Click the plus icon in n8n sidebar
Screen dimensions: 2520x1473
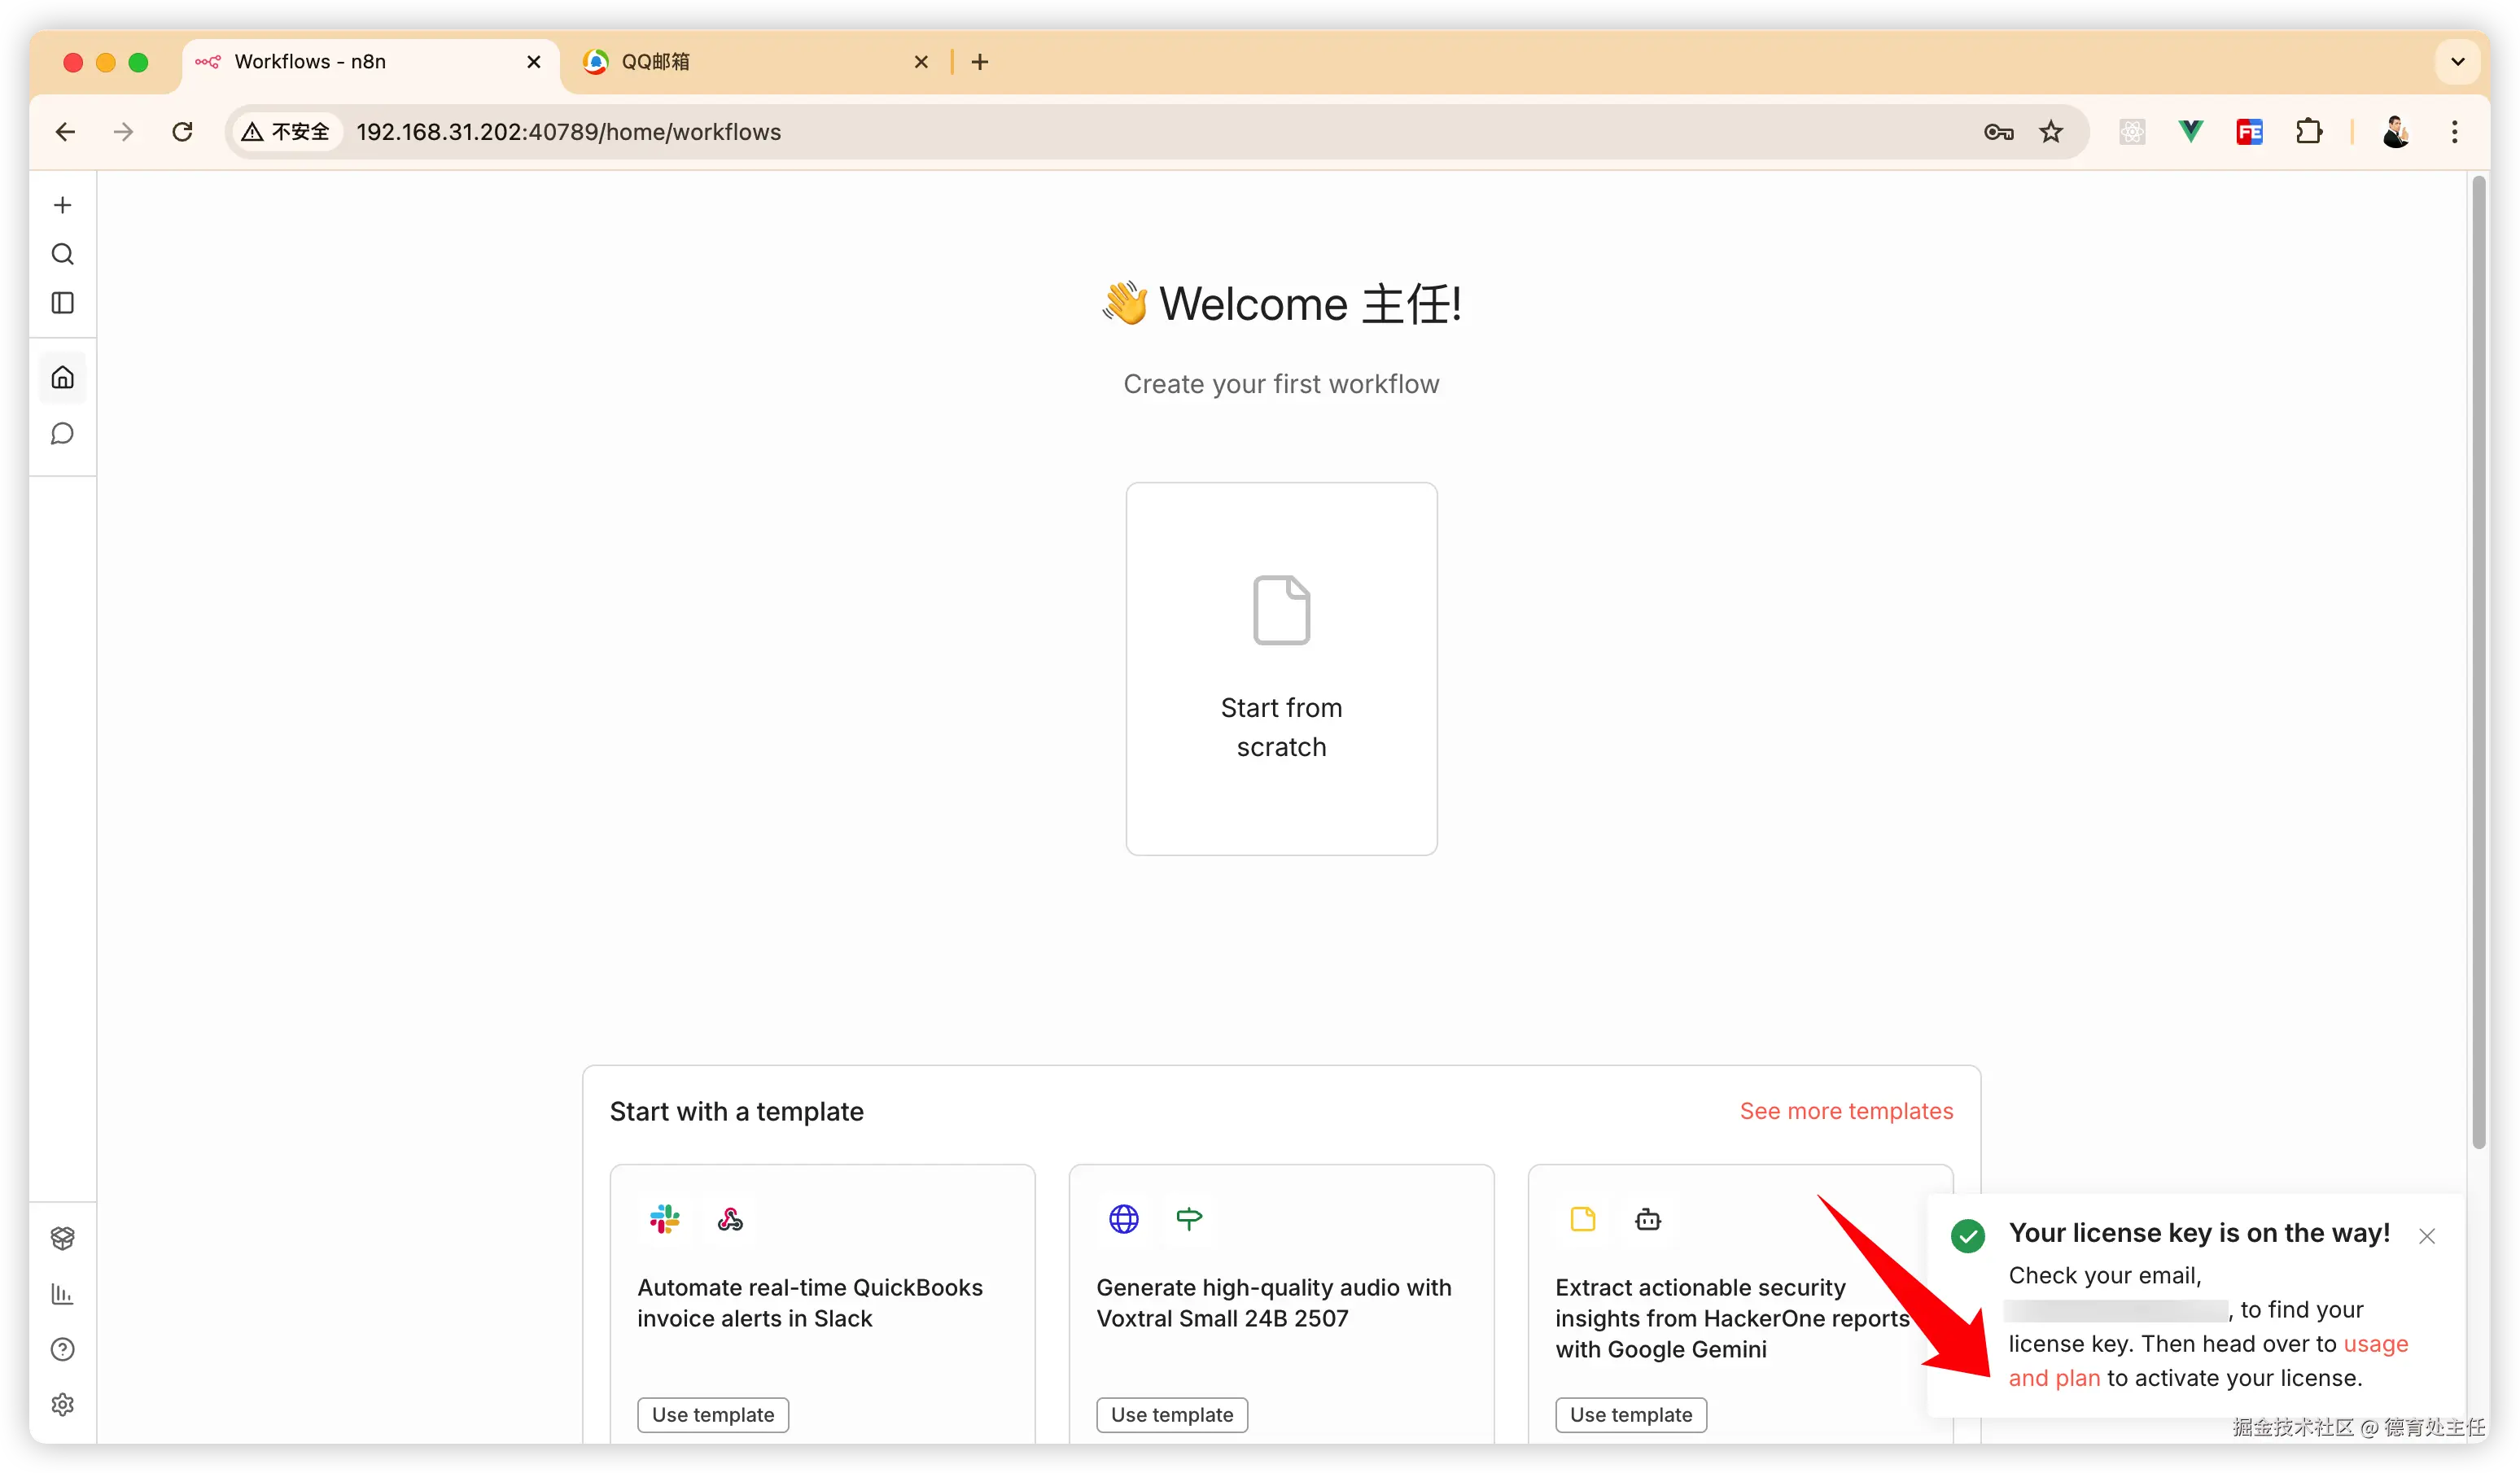[x=62, y=205]
